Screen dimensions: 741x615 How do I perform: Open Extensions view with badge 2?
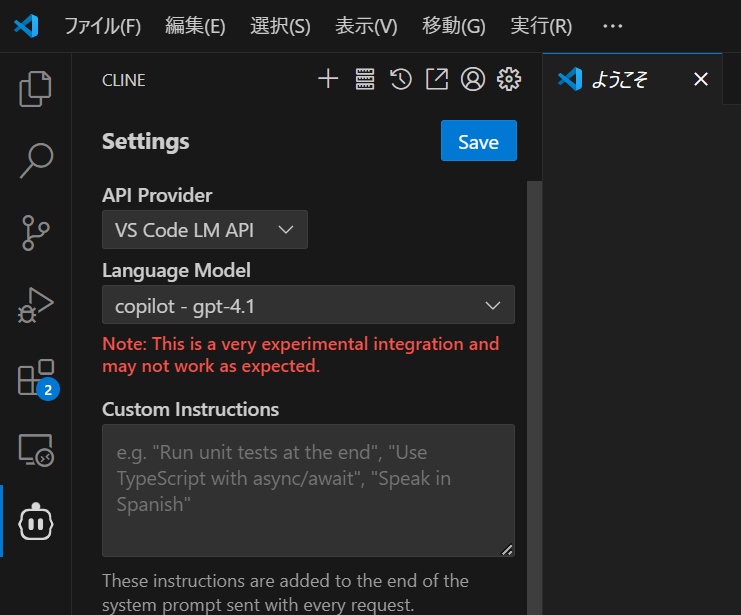tap(37, 378)
